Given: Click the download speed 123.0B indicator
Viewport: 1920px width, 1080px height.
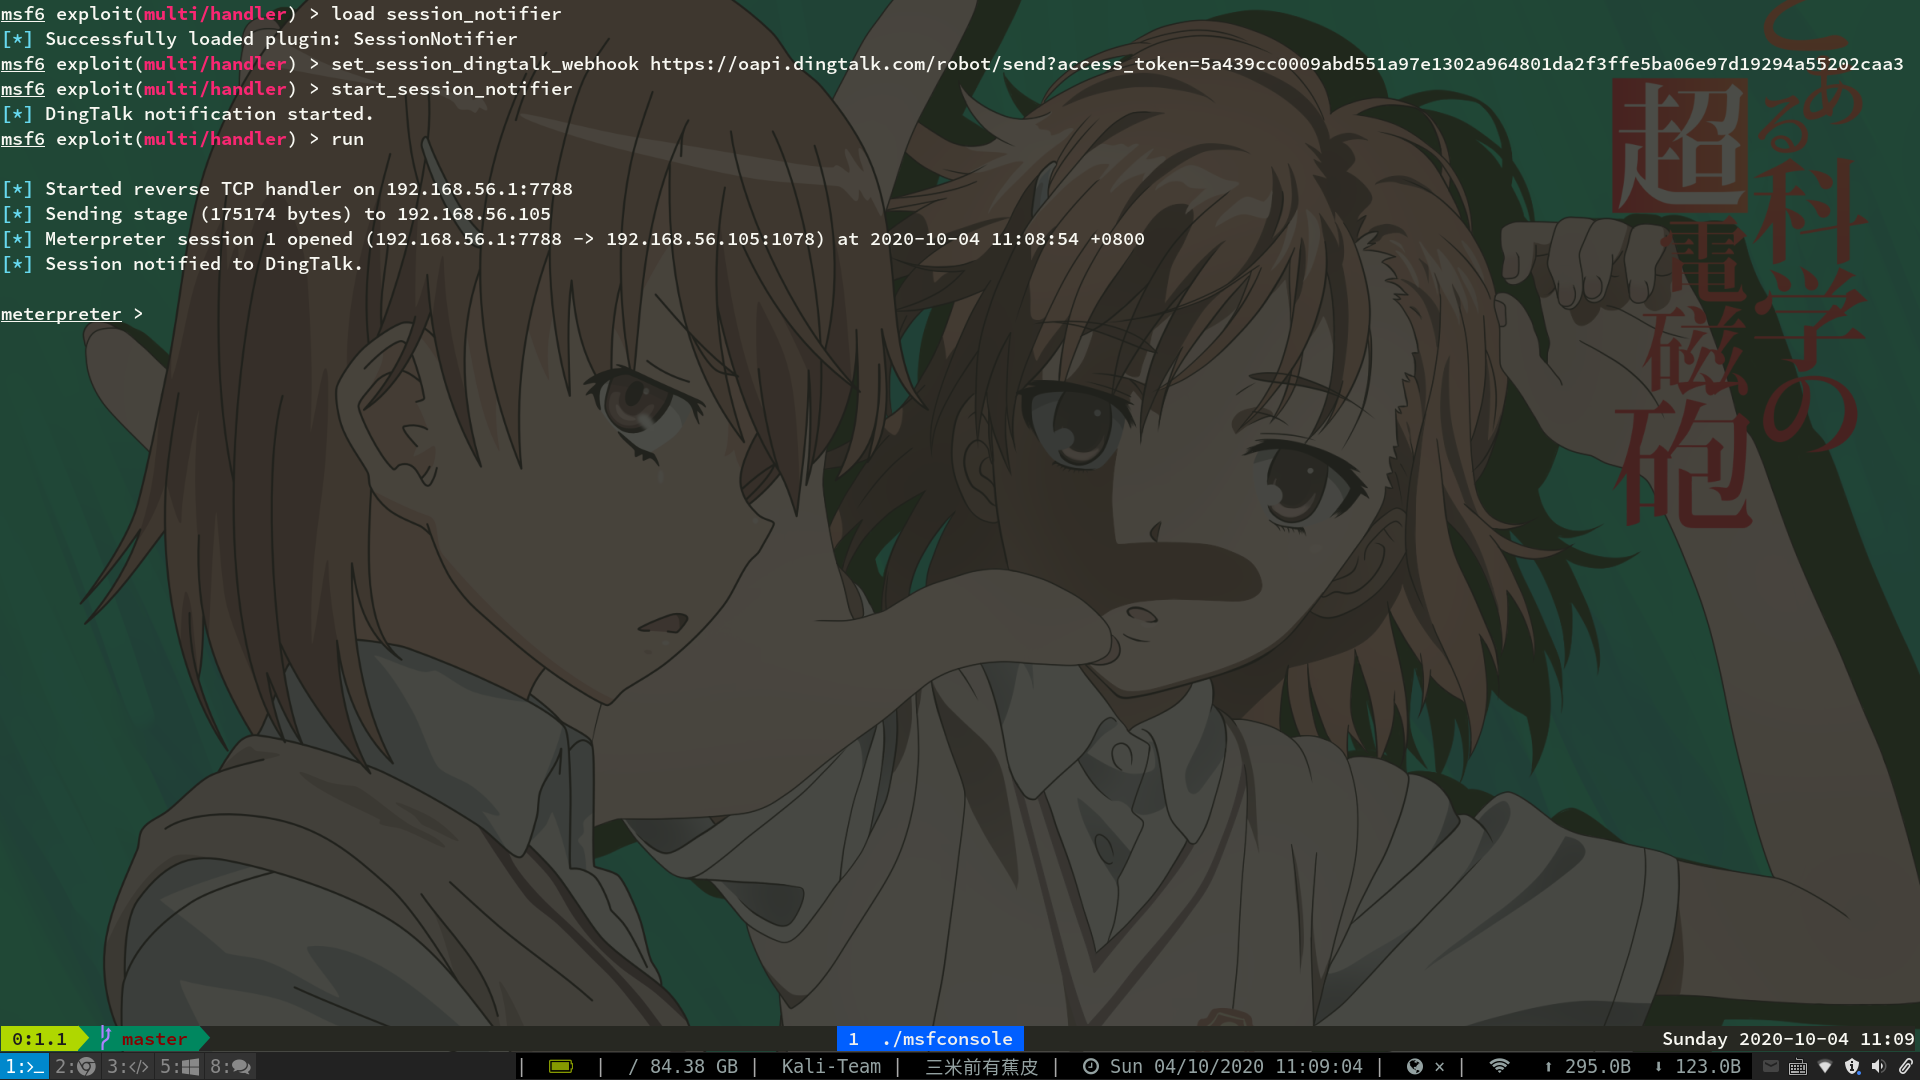Looking at the screenshot, I should click(1698, 1067).
